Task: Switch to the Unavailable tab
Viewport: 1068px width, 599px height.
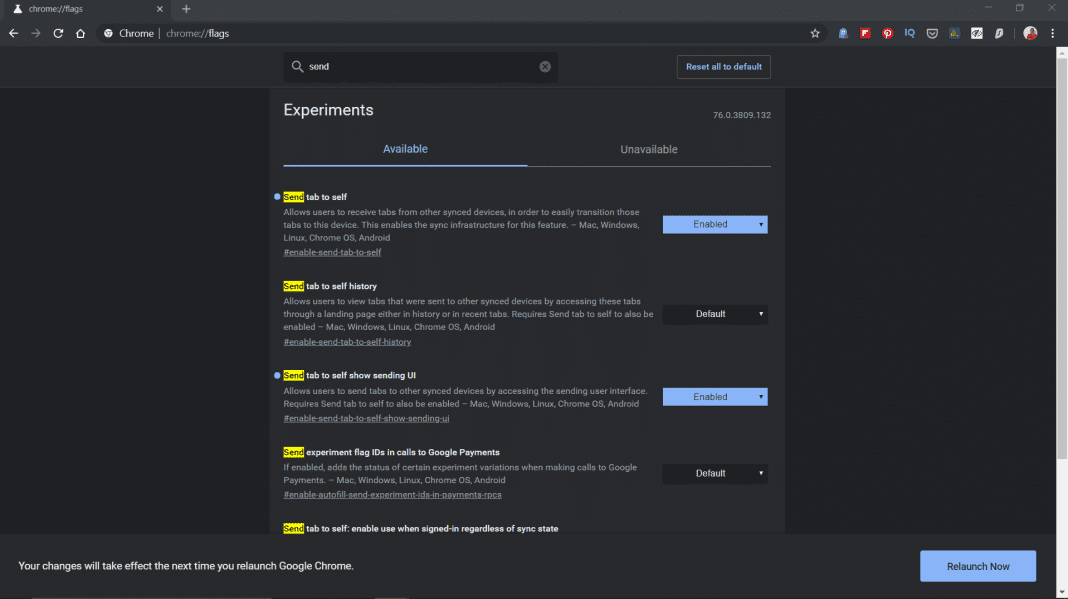Action: click(x=649, y=149)
